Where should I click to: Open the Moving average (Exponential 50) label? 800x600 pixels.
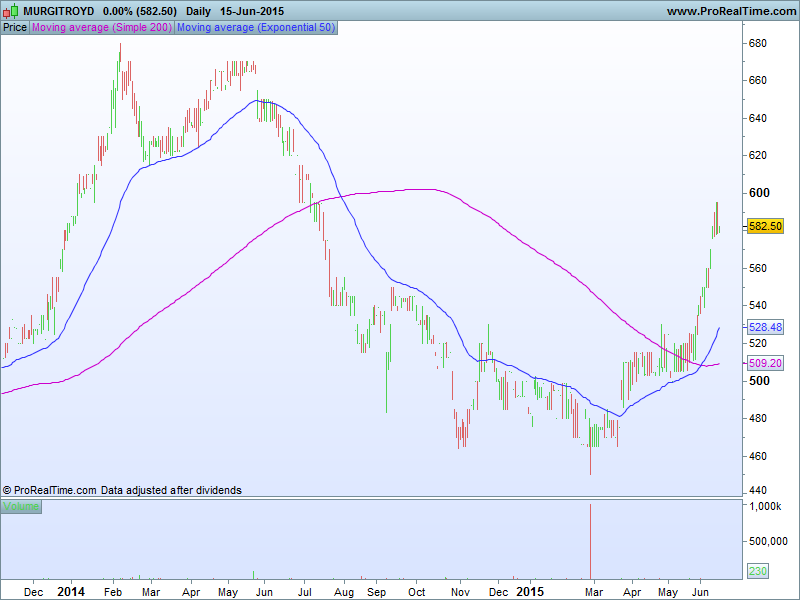[x=256, y=28]
